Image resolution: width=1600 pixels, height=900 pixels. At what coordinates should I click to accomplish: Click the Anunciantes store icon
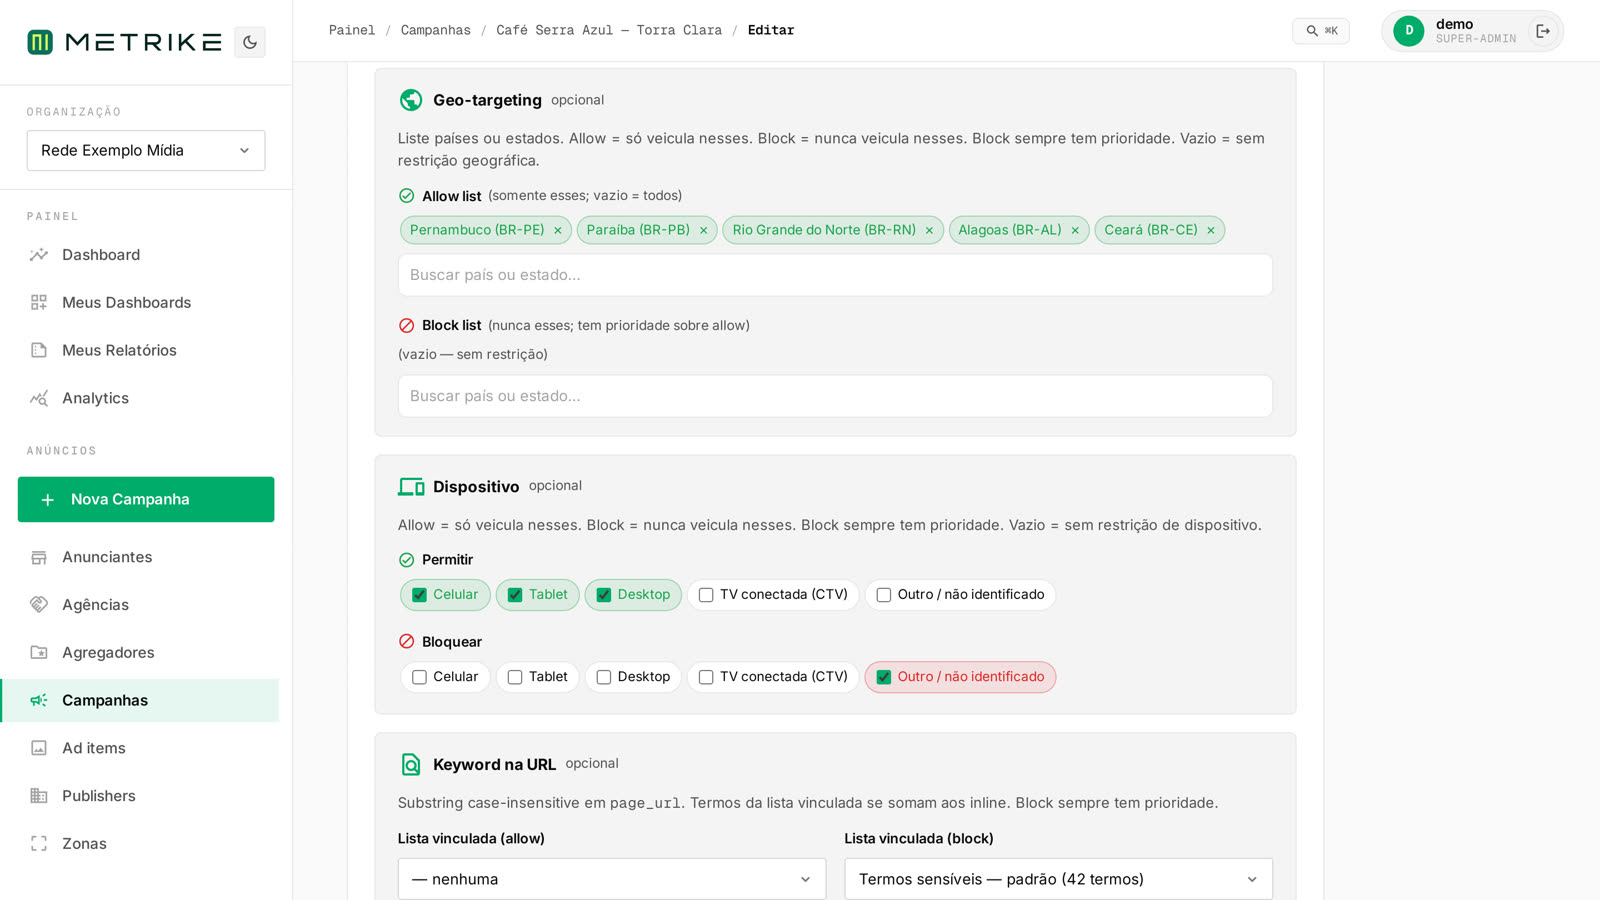39,557
